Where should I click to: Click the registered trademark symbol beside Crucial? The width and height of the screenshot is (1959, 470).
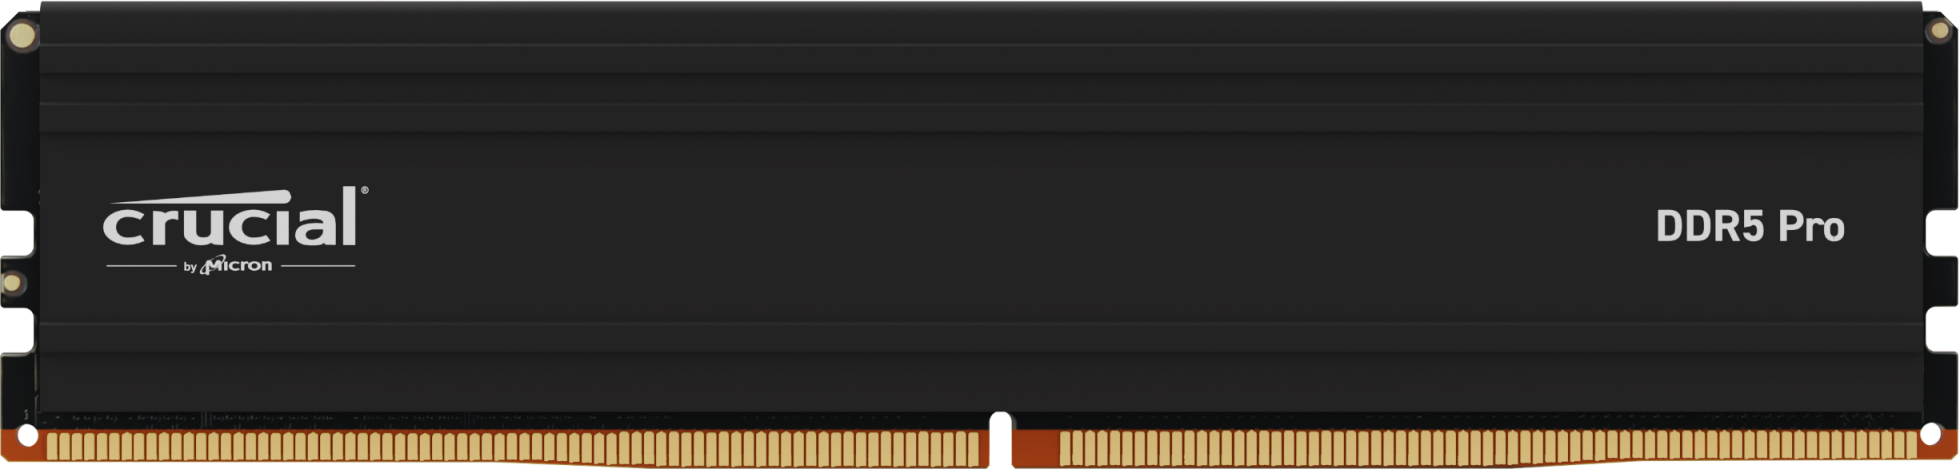coord(364,190)
